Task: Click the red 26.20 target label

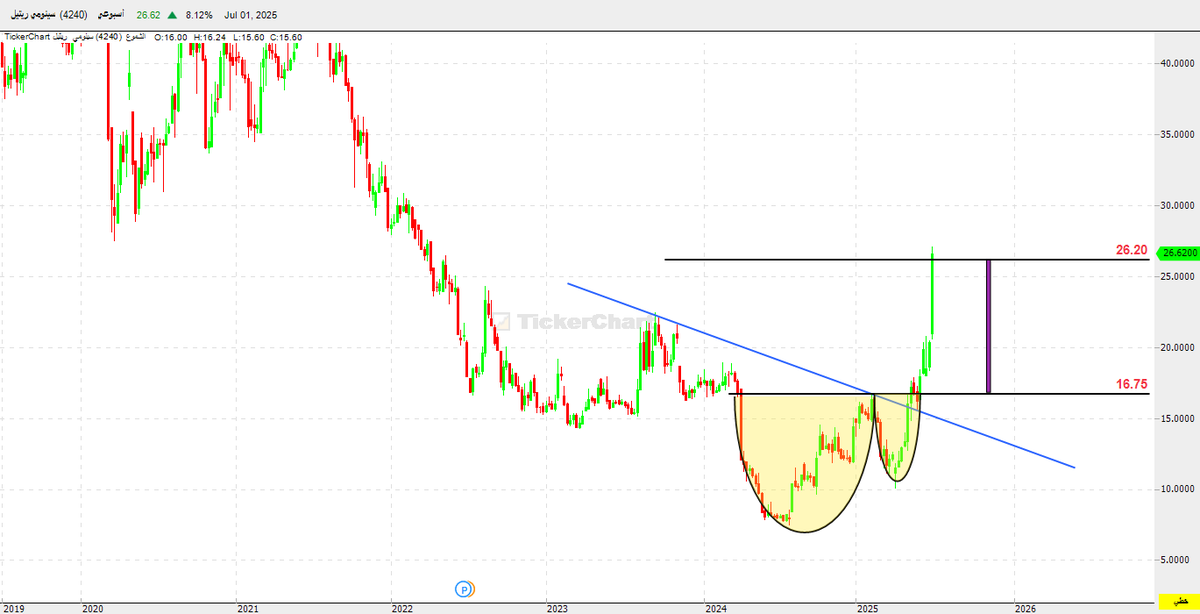Action: [x=1130, y=250]
